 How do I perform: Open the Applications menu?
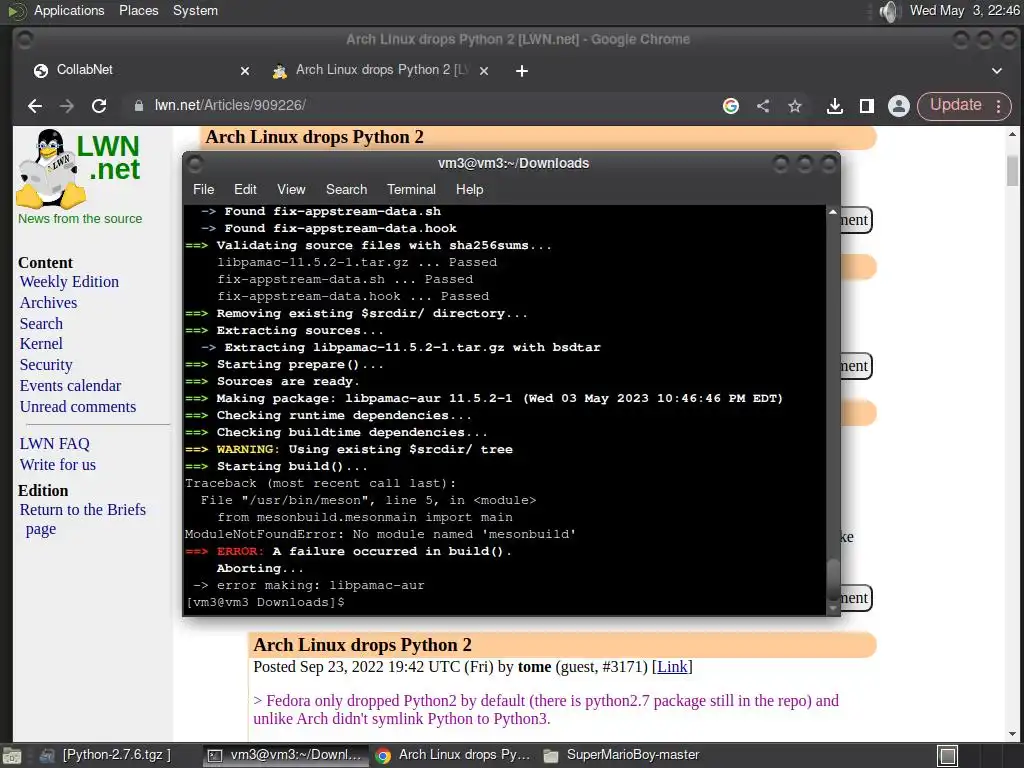[x=69, y=11]
